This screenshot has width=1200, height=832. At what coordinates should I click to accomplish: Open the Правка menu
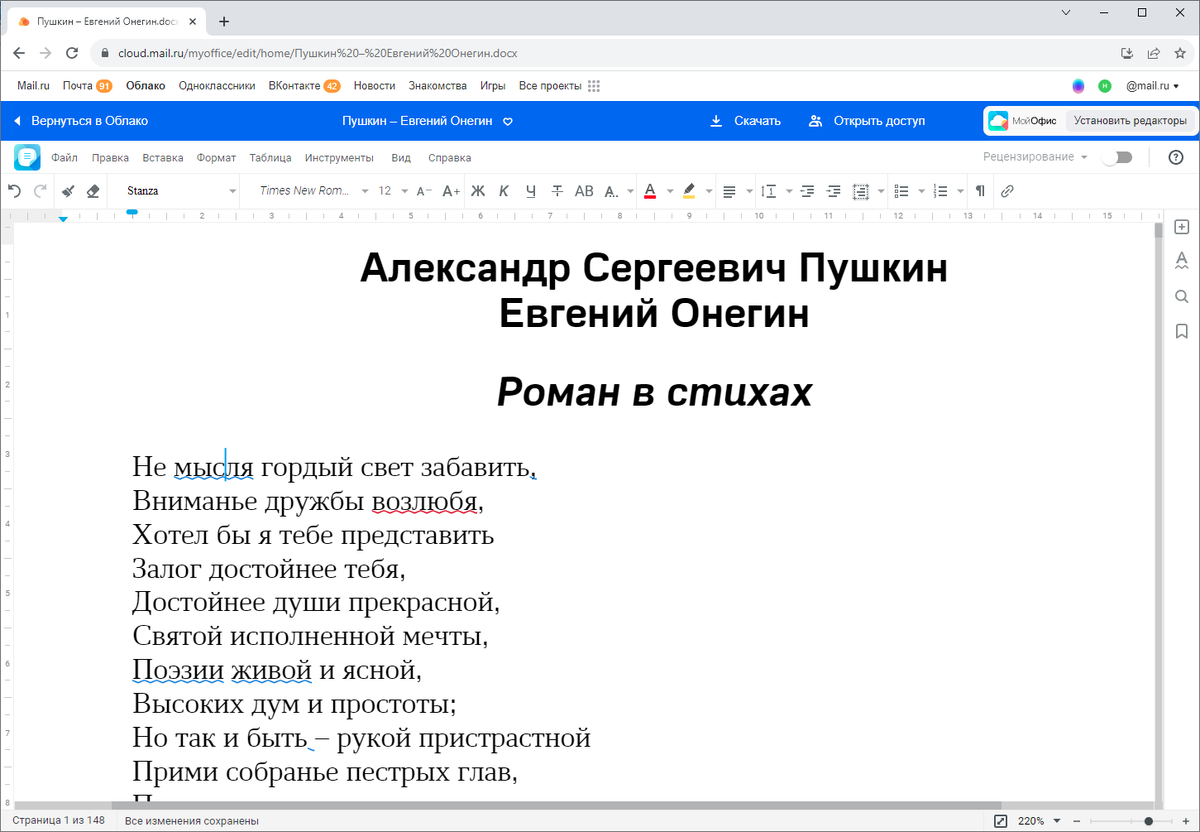click(110, 158)
